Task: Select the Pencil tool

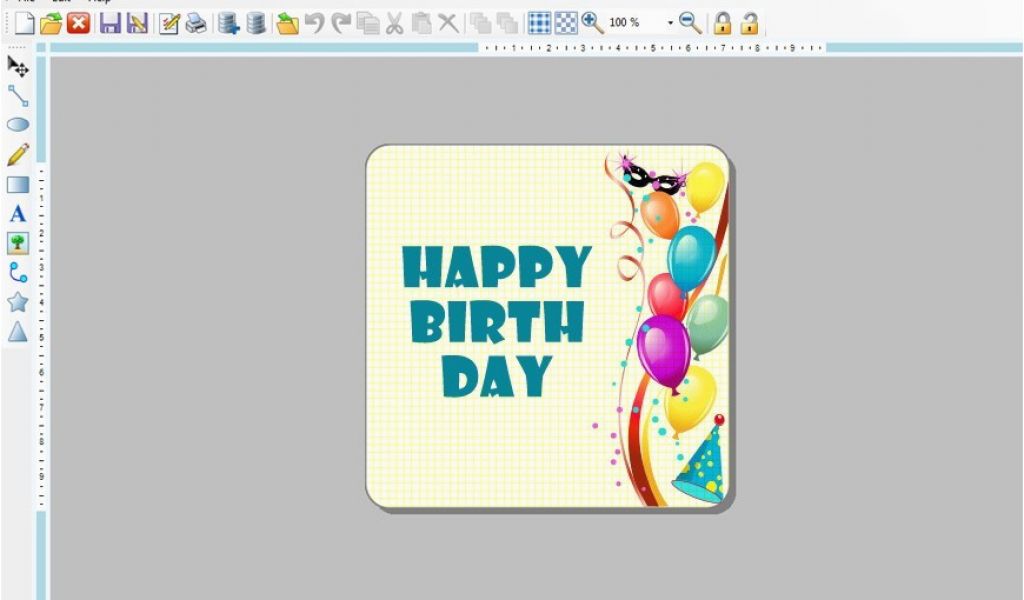Action: (18, 155)
